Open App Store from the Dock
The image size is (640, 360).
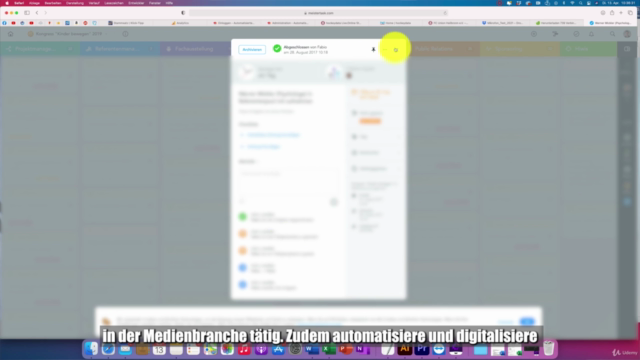pos(278,349)
